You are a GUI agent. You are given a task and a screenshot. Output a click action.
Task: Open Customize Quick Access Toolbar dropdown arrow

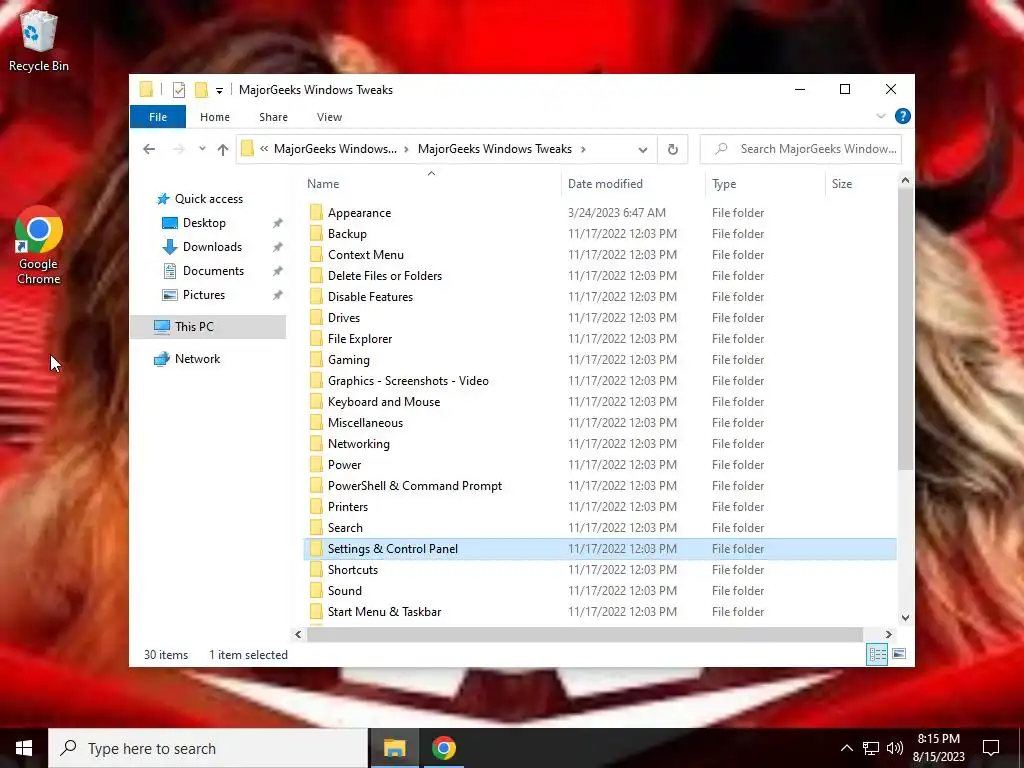click(x=219, y=91)
